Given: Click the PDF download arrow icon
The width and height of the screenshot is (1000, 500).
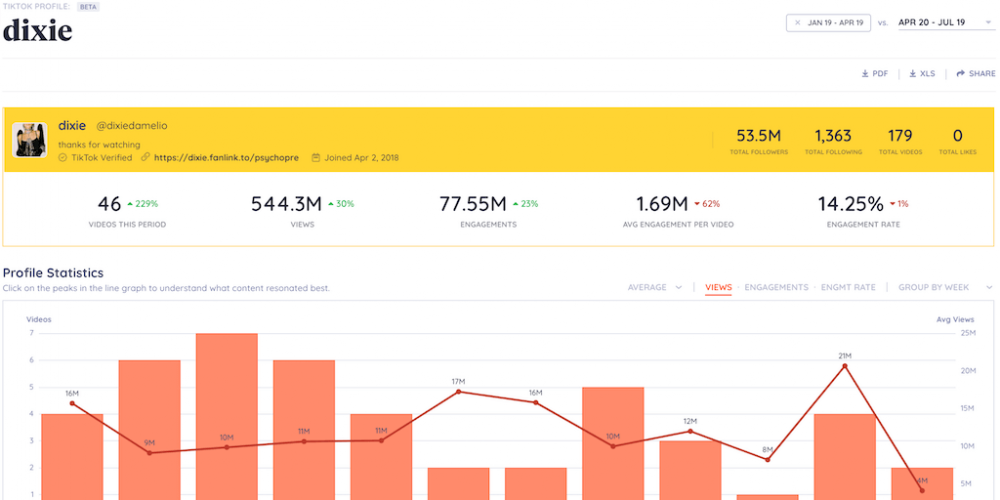Looking at the screenshot, I should (865, 74).
